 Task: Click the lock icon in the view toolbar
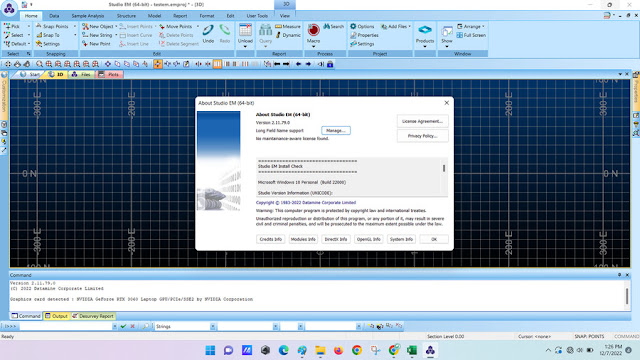click(330, 64)
